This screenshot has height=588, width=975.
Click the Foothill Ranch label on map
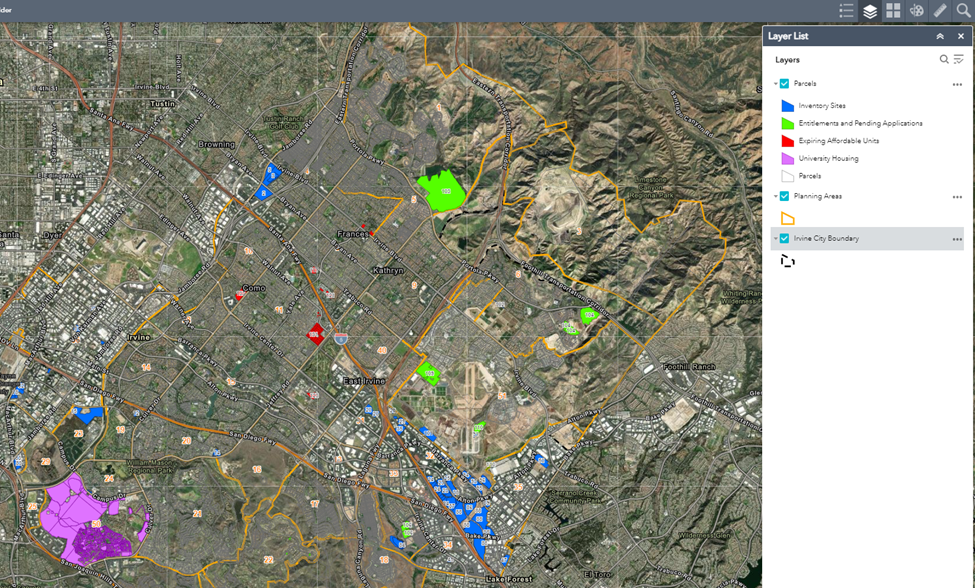click(689, 367)
